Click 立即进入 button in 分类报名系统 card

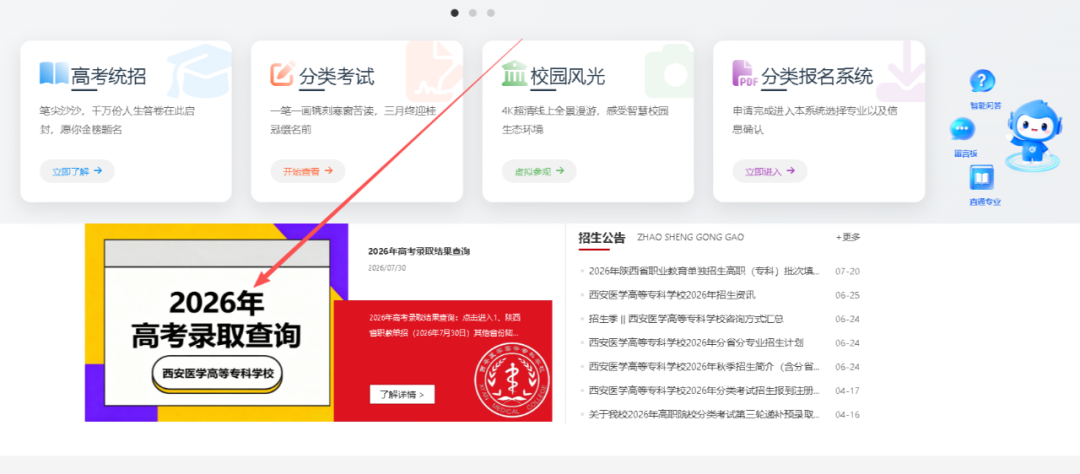click(x=770, y=171)
